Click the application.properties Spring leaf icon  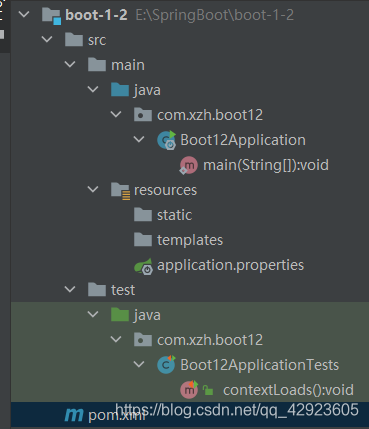(x=143, y=266)
